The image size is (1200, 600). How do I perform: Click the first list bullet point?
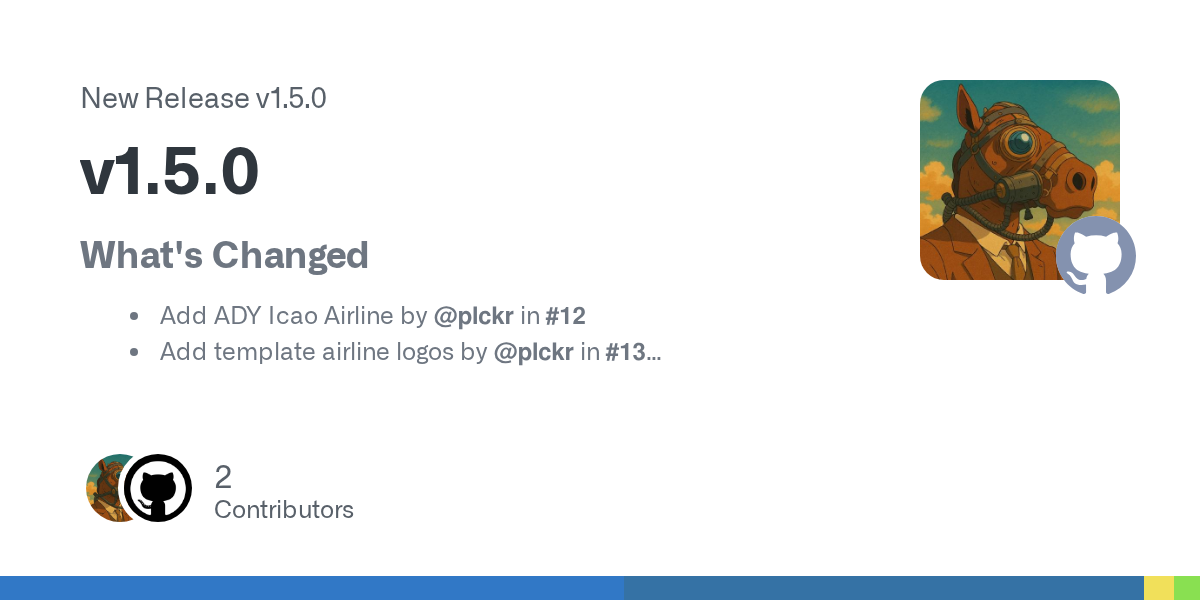134,317
